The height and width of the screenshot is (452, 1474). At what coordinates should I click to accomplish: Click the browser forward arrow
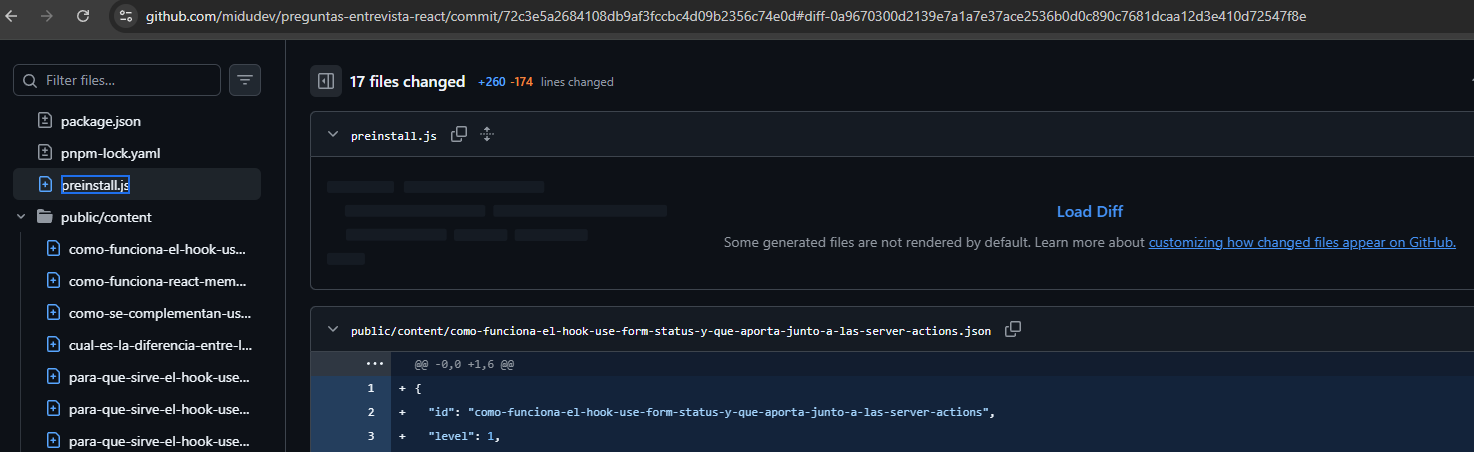47,16
